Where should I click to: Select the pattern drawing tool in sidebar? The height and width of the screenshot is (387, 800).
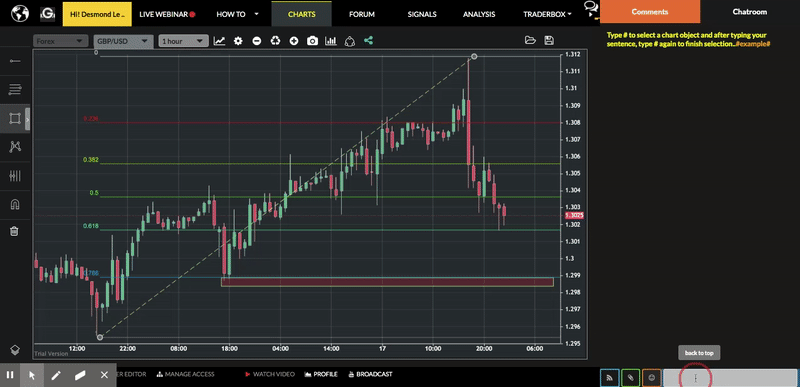coord(15,147)
